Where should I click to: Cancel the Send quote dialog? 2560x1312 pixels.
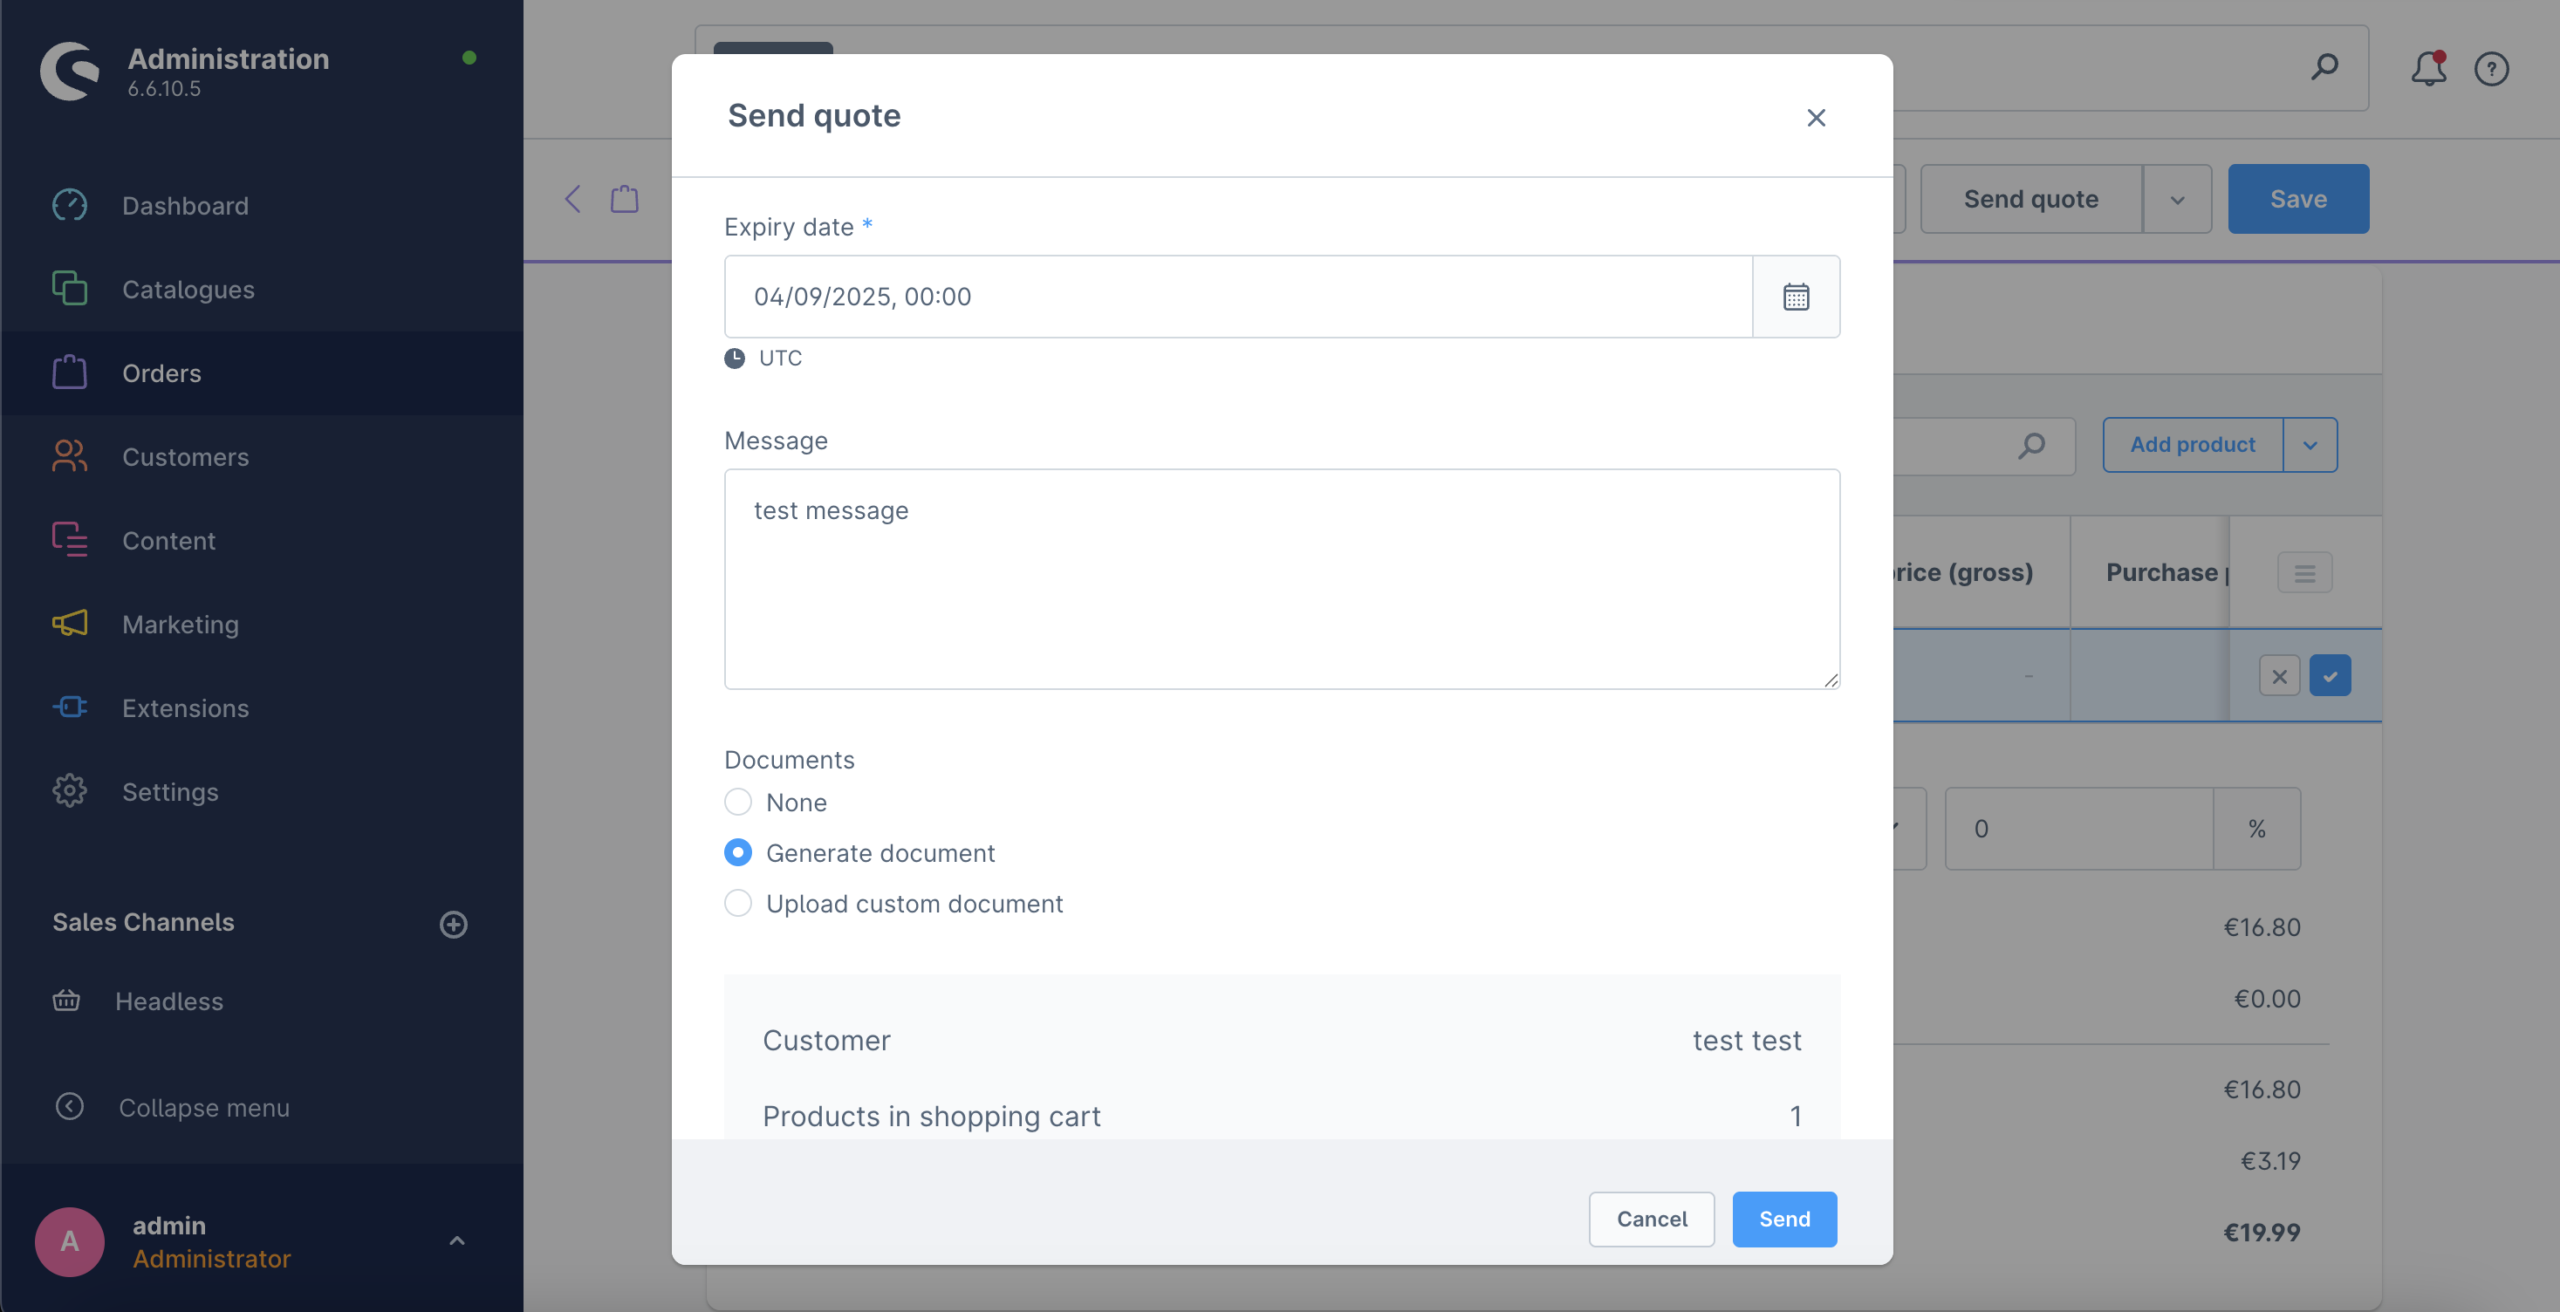[1651, 1219]
